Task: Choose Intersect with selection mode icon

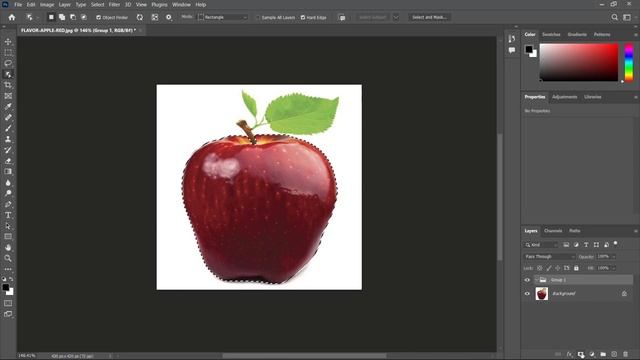Action: [x=84, y=17]
